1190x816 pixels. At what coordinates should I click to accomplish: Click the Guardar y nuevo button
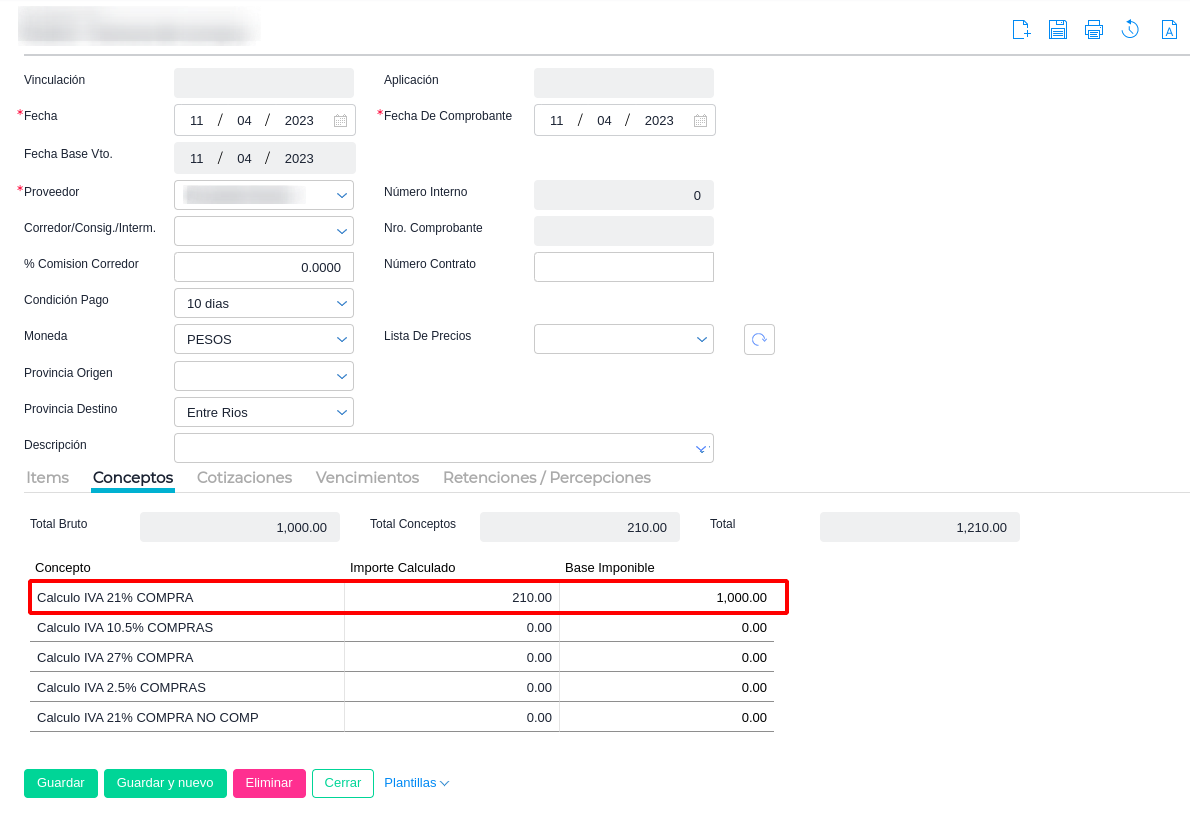165,783
